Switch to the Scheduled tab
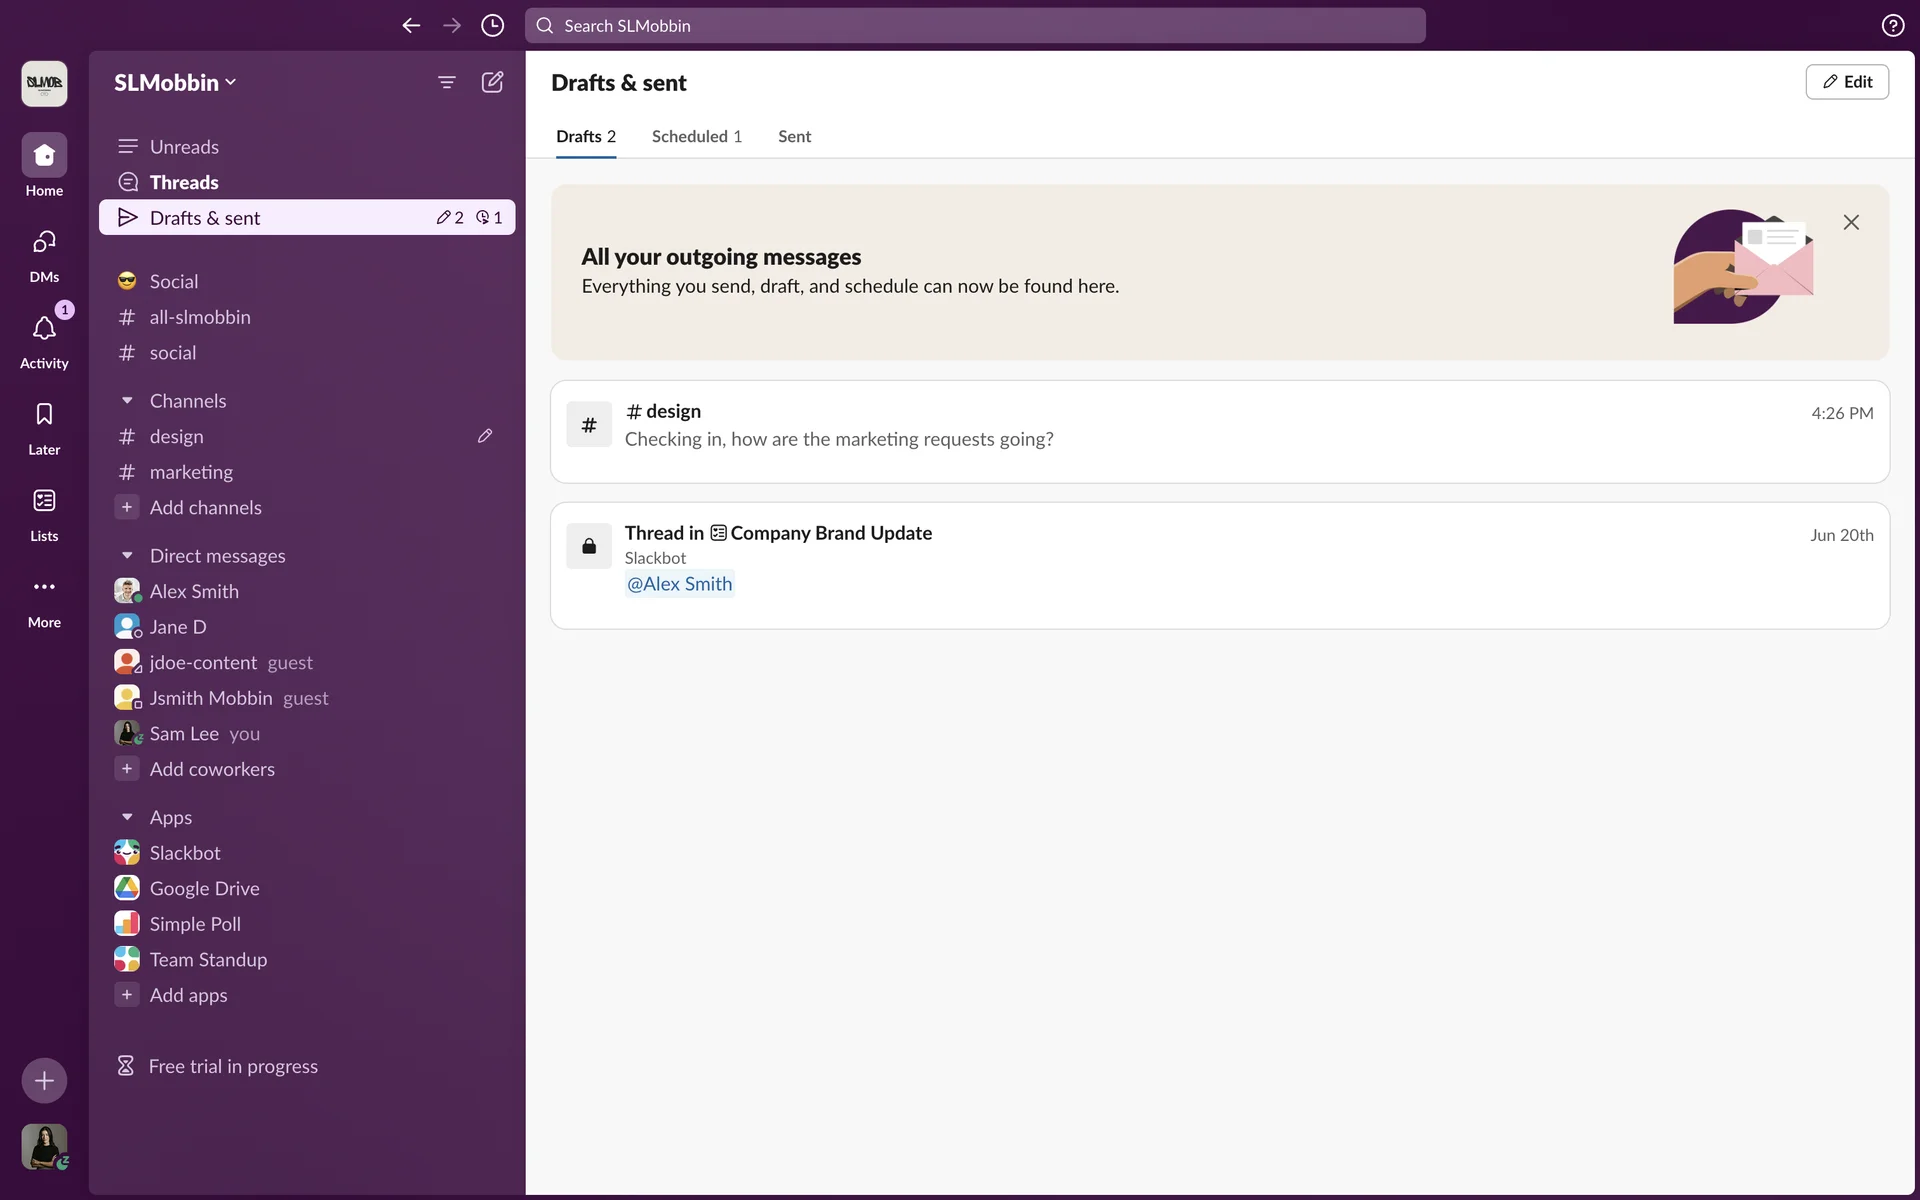Viewport: 1920px width, 1200px height. pos(696,137)
